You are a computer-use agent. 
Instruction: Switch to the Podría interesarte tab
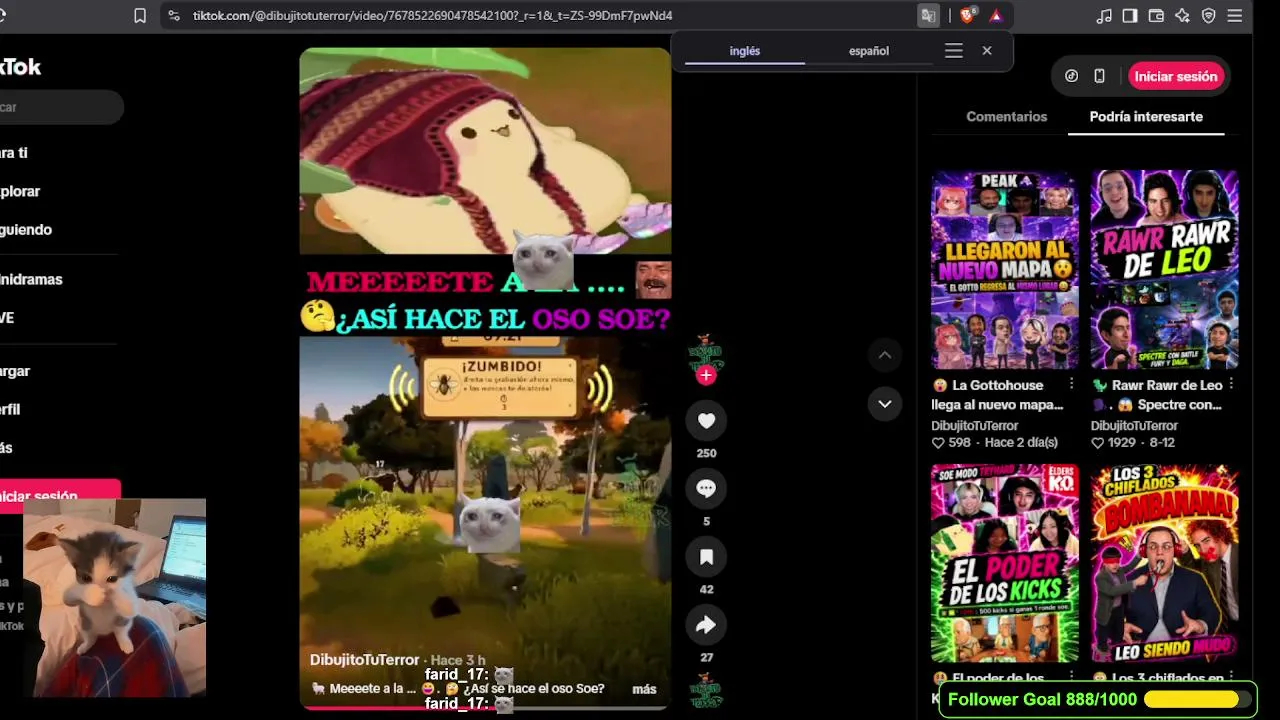tap(1146, 117)
